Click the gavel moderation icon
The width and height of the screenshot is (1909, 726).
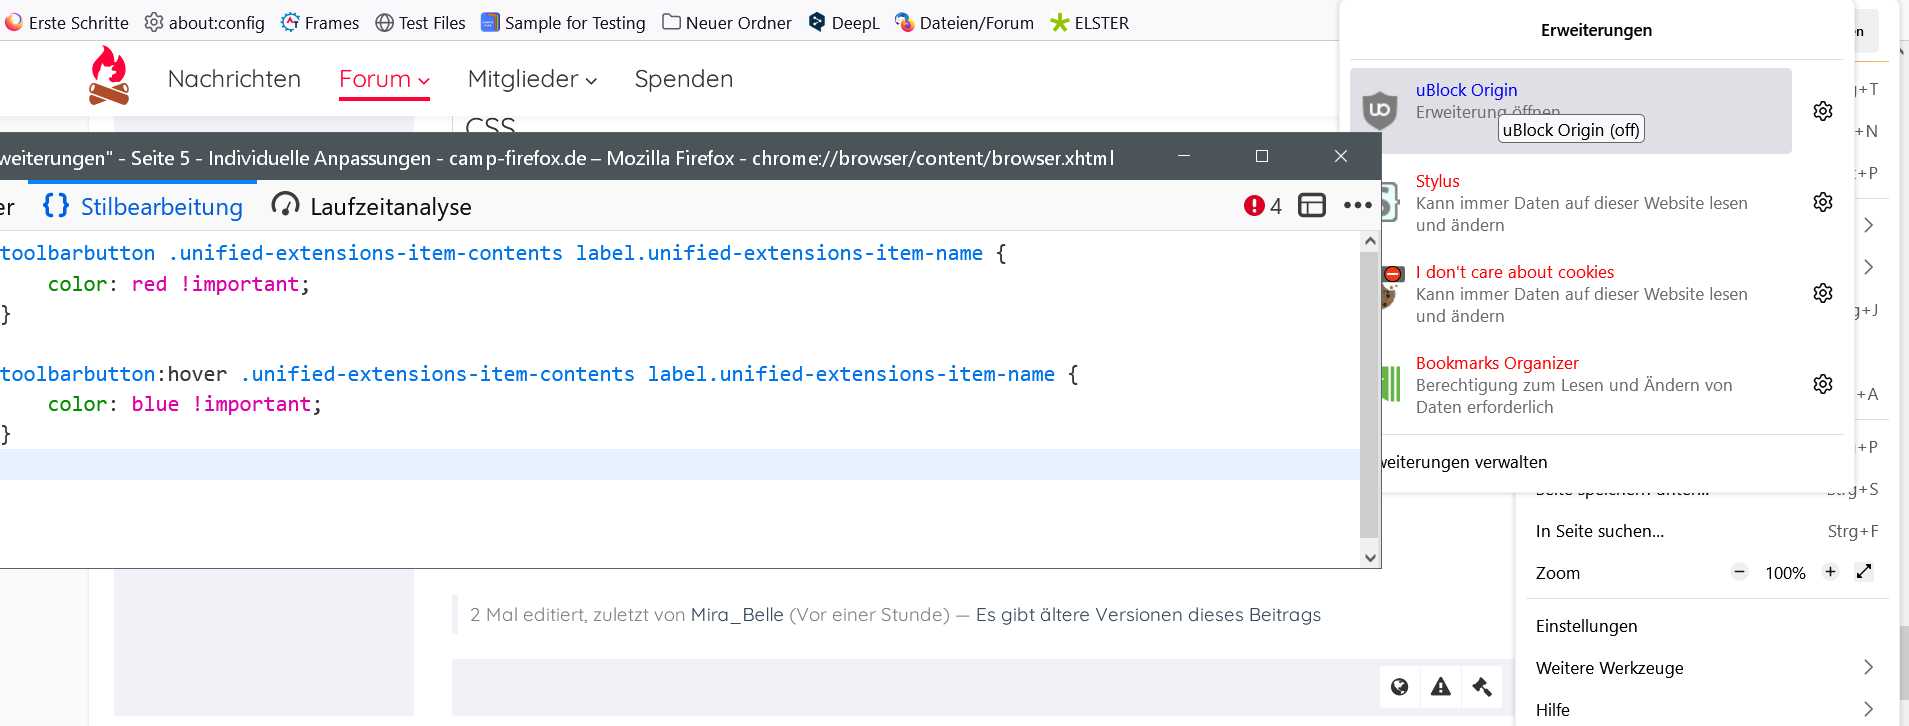tap(1482, 687)
